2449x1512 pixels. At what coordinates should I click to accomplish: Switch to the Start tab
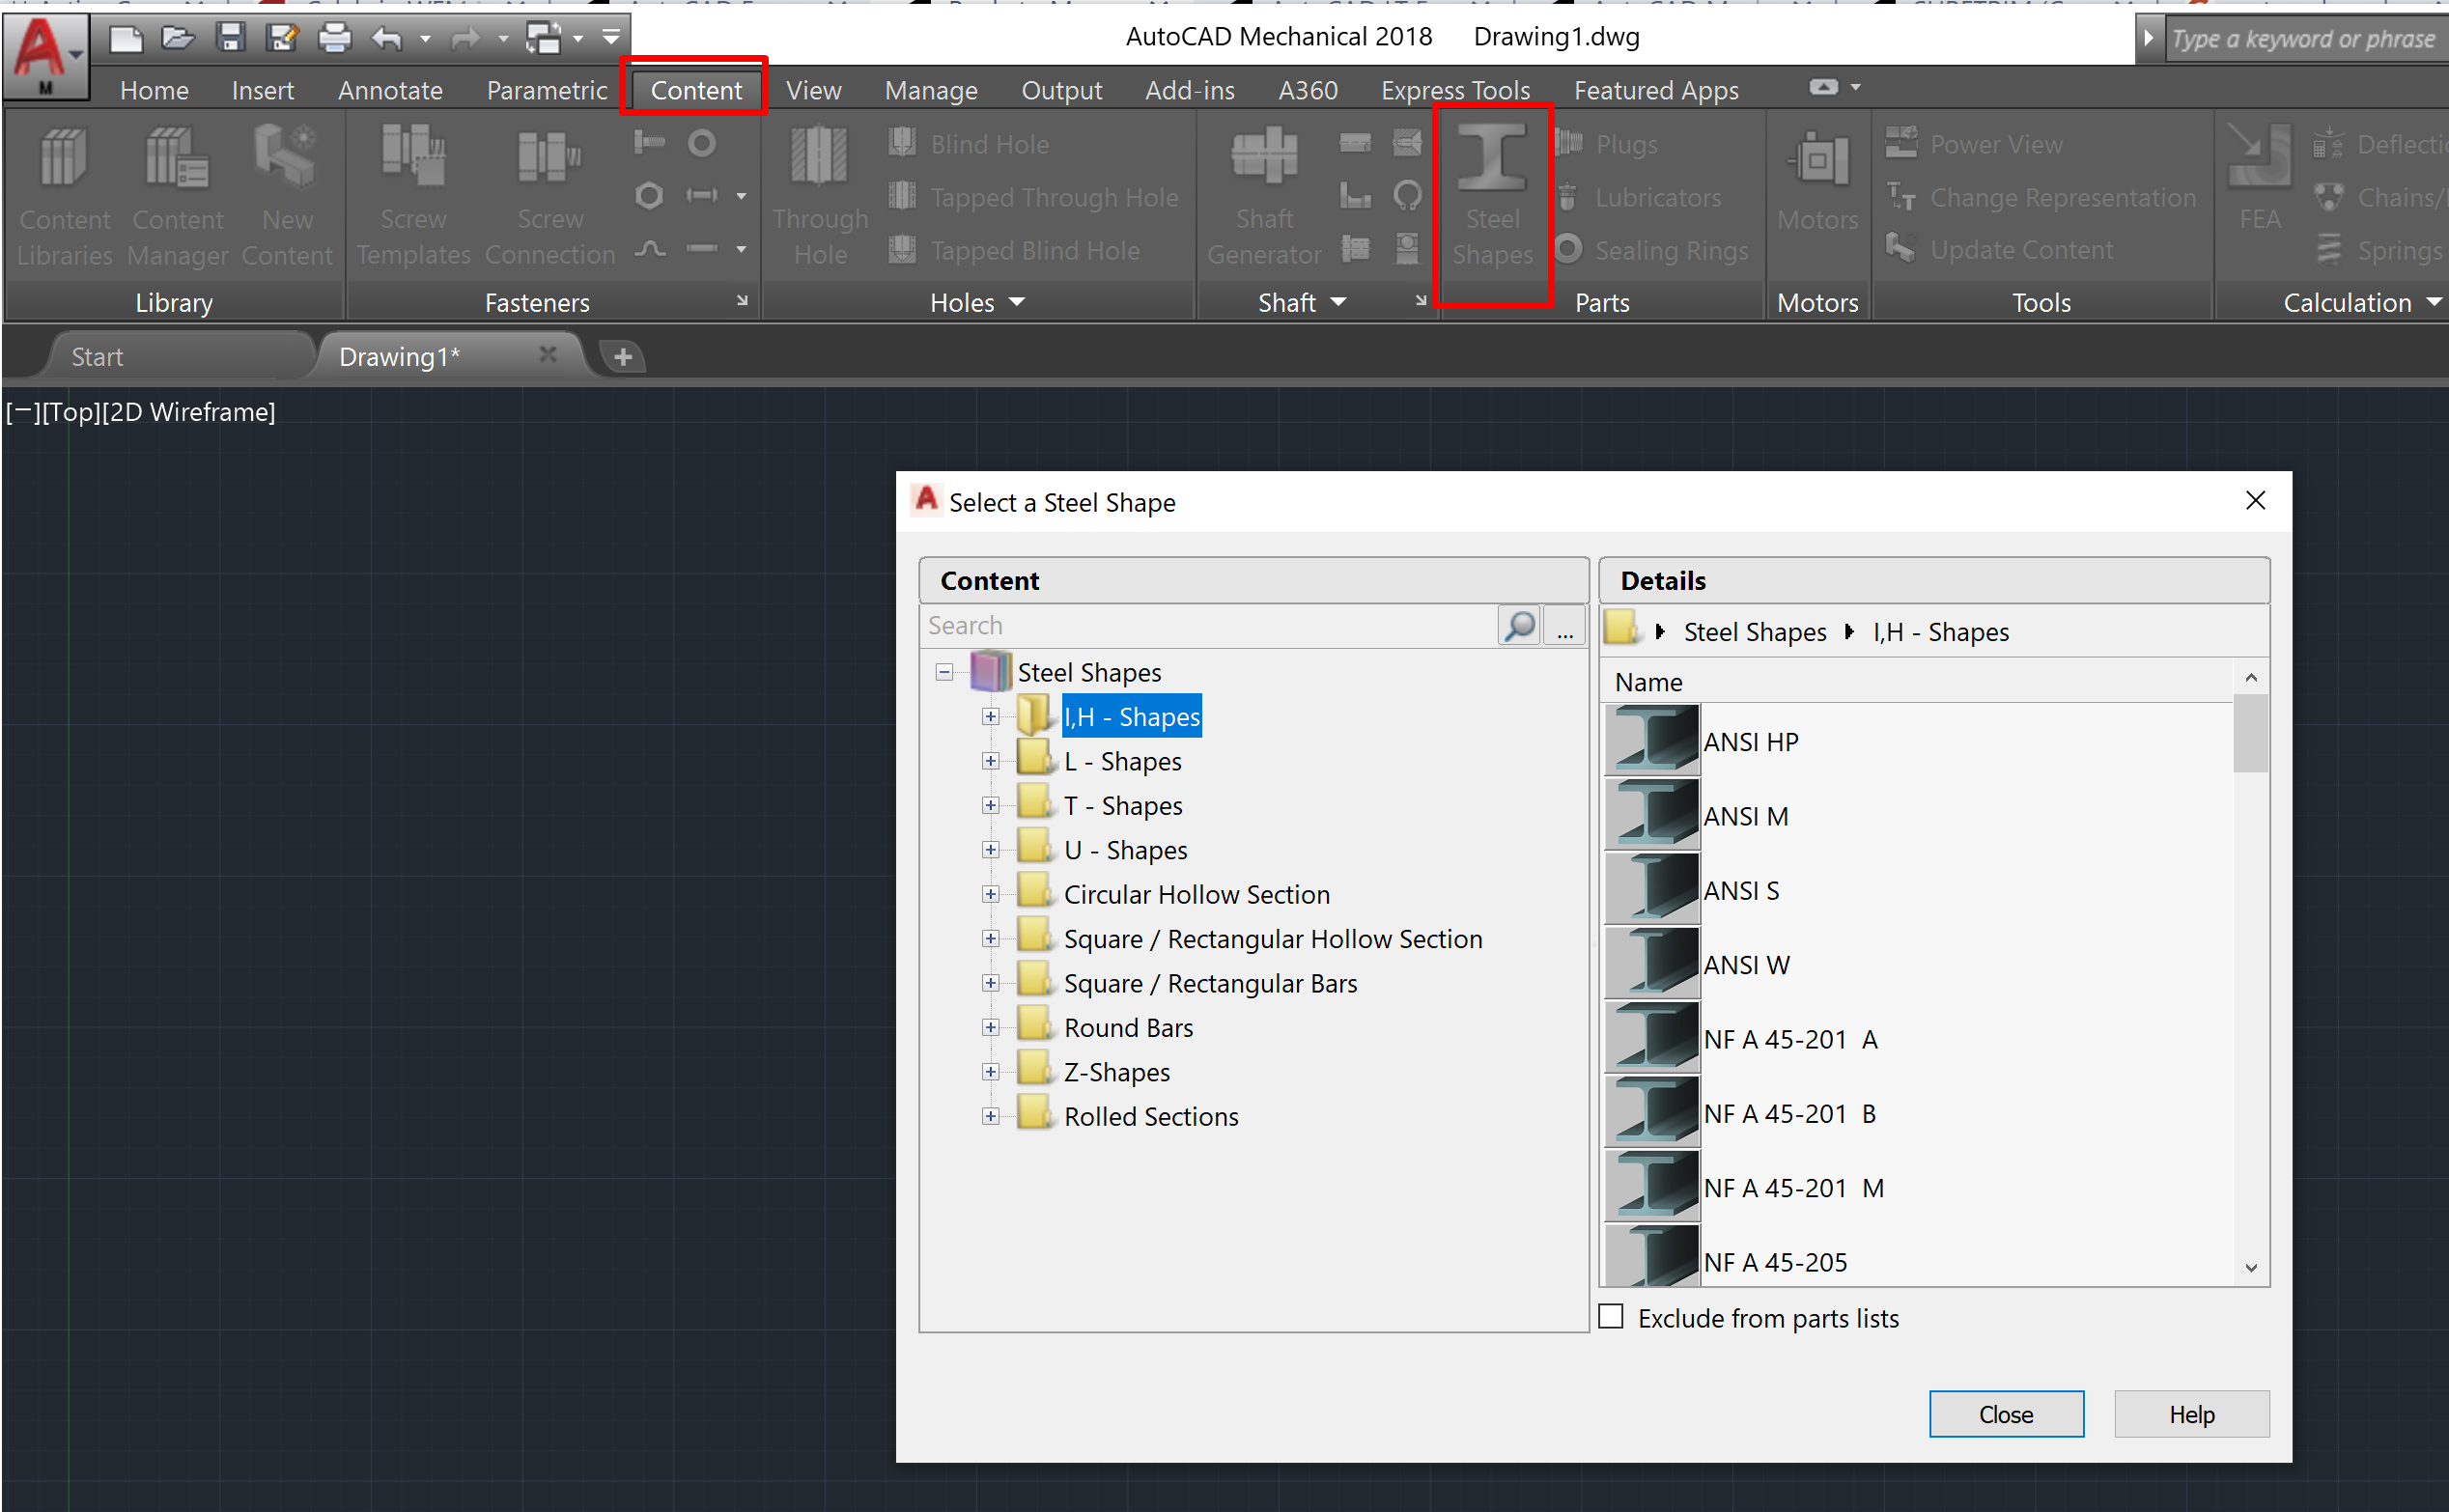[96, 356]
